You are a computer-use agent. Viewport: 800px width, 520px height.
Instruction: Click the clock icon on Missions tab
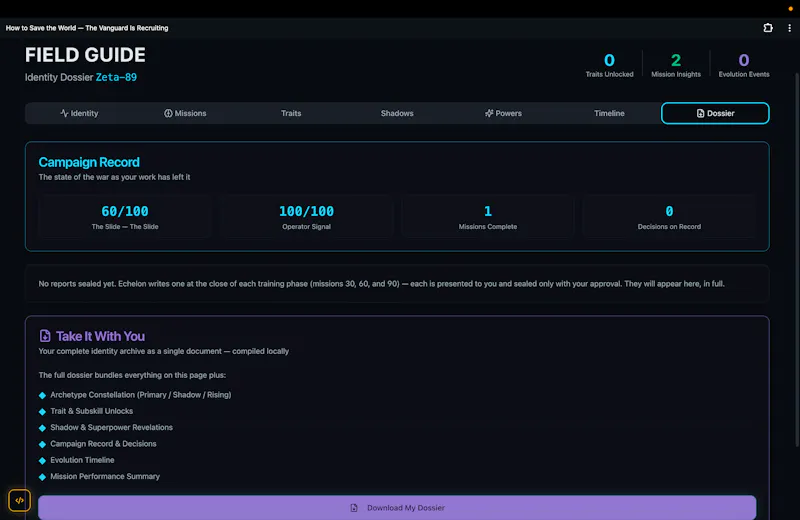coord(168,113)
